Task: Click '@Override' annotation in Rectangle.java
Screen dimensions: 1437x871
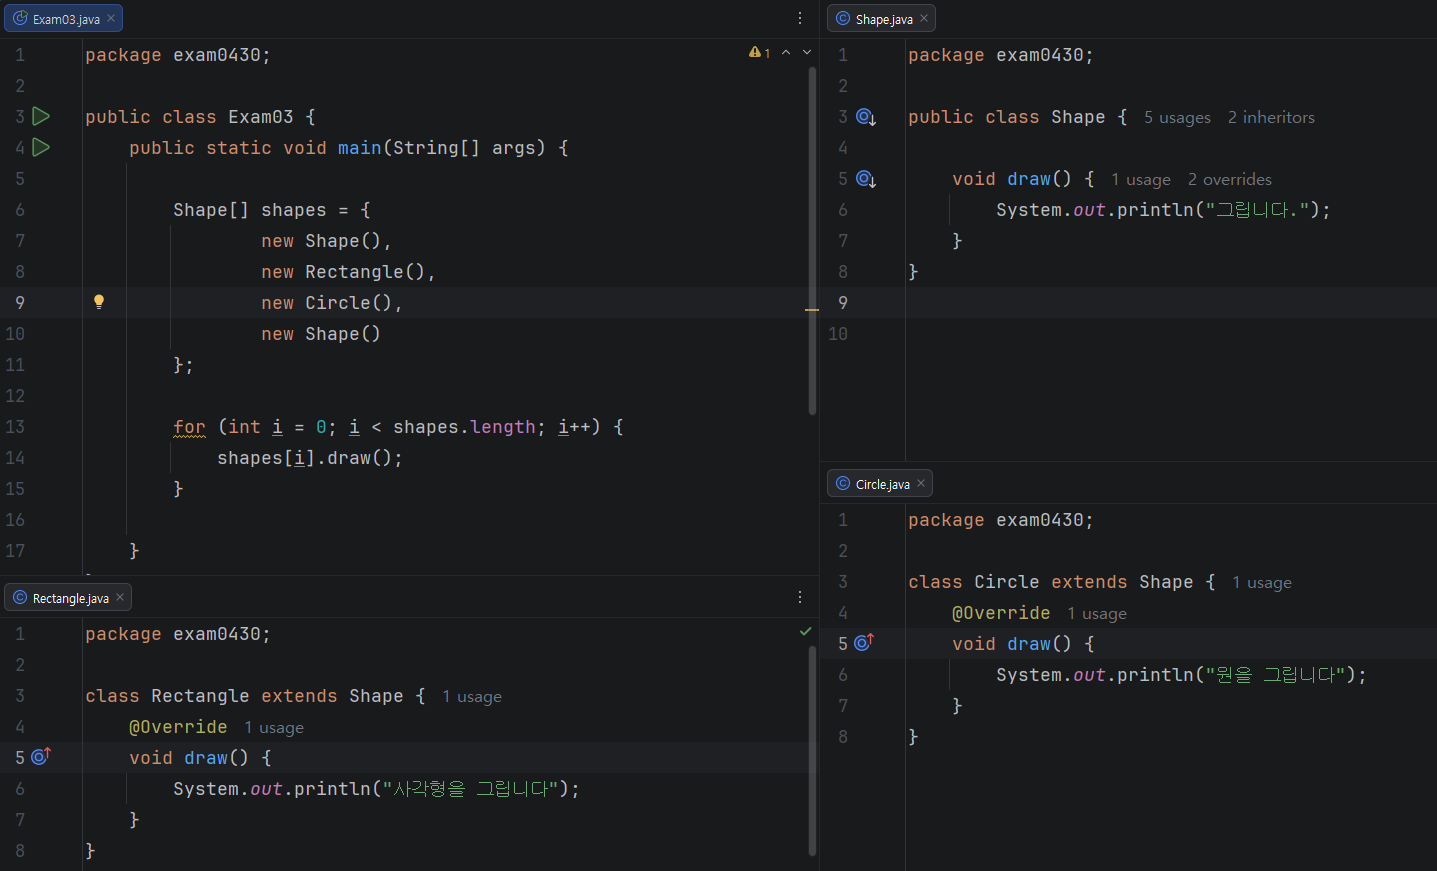Action: coord(178,727)
